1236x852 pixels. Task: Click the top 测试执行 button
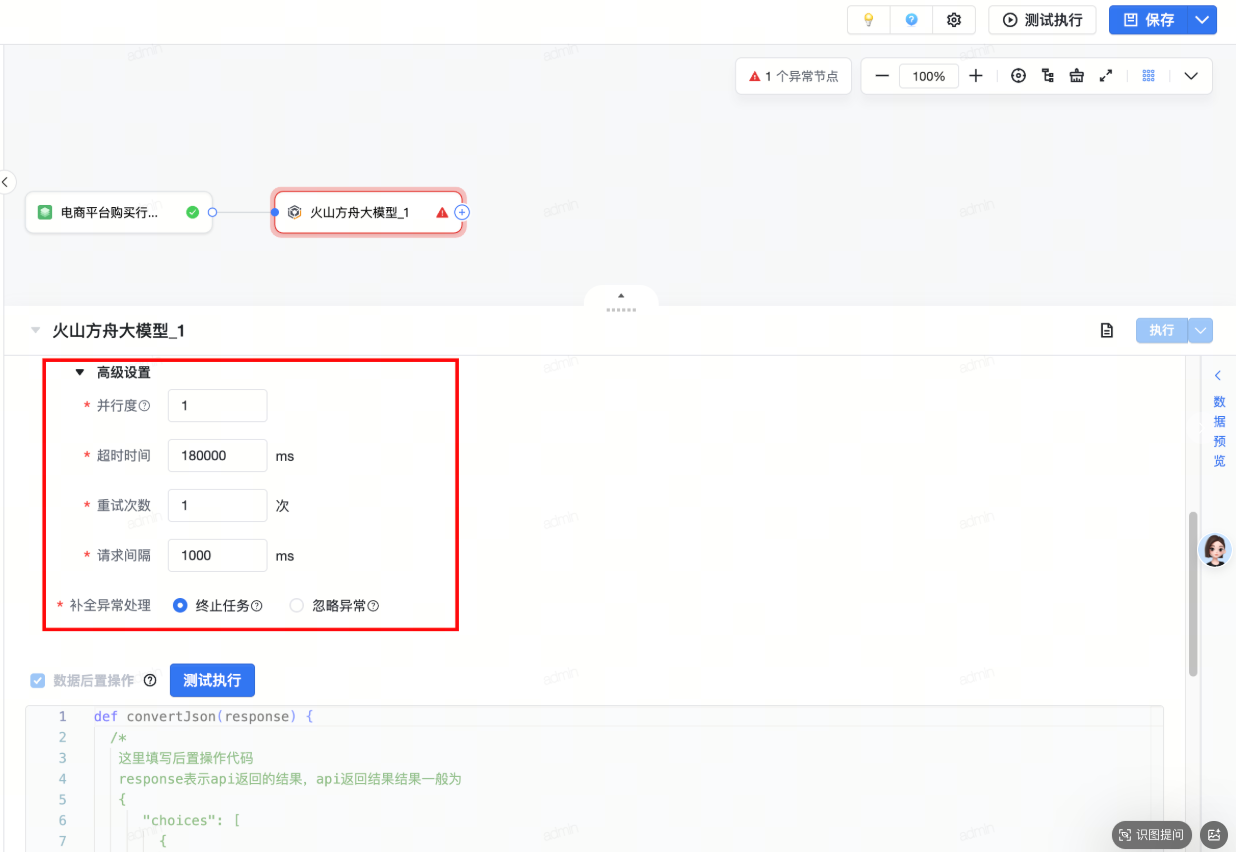pos(1042,20)
